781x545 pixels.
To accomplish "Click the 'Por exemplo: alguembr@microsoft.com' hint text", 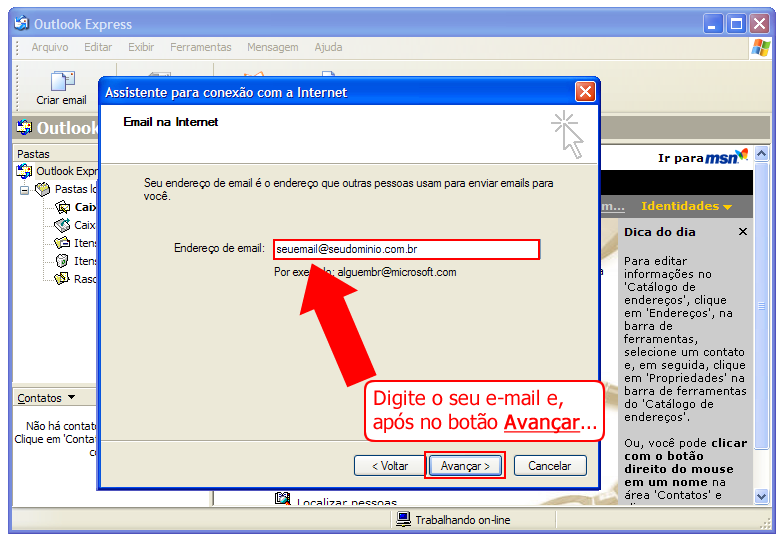I will 365,272.
